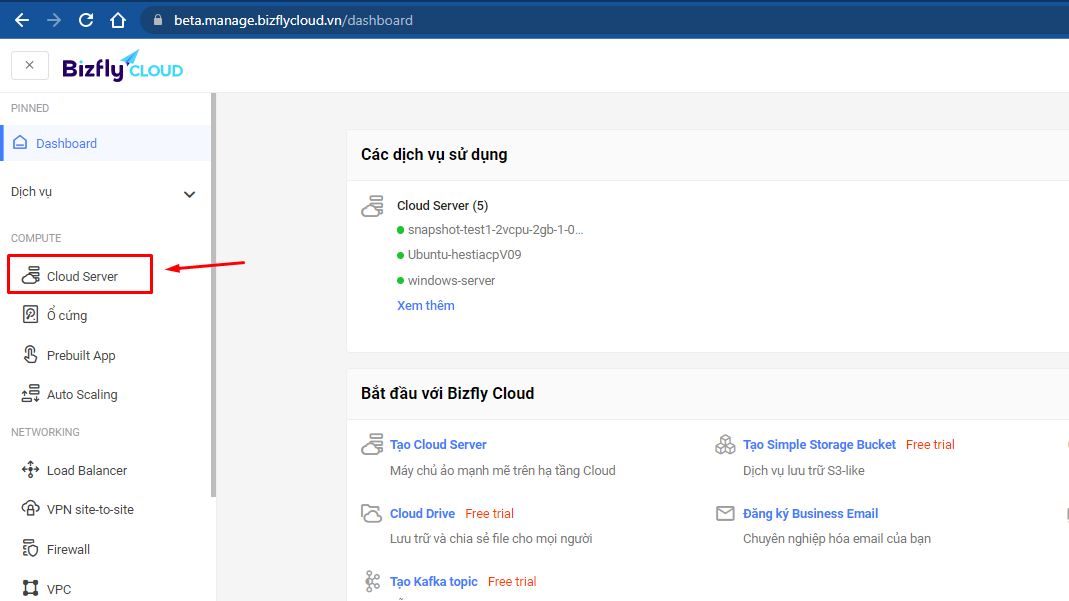Click the Tạo Cloud Server link
Screen dimensions: 1069x601
tap(438, 444)
